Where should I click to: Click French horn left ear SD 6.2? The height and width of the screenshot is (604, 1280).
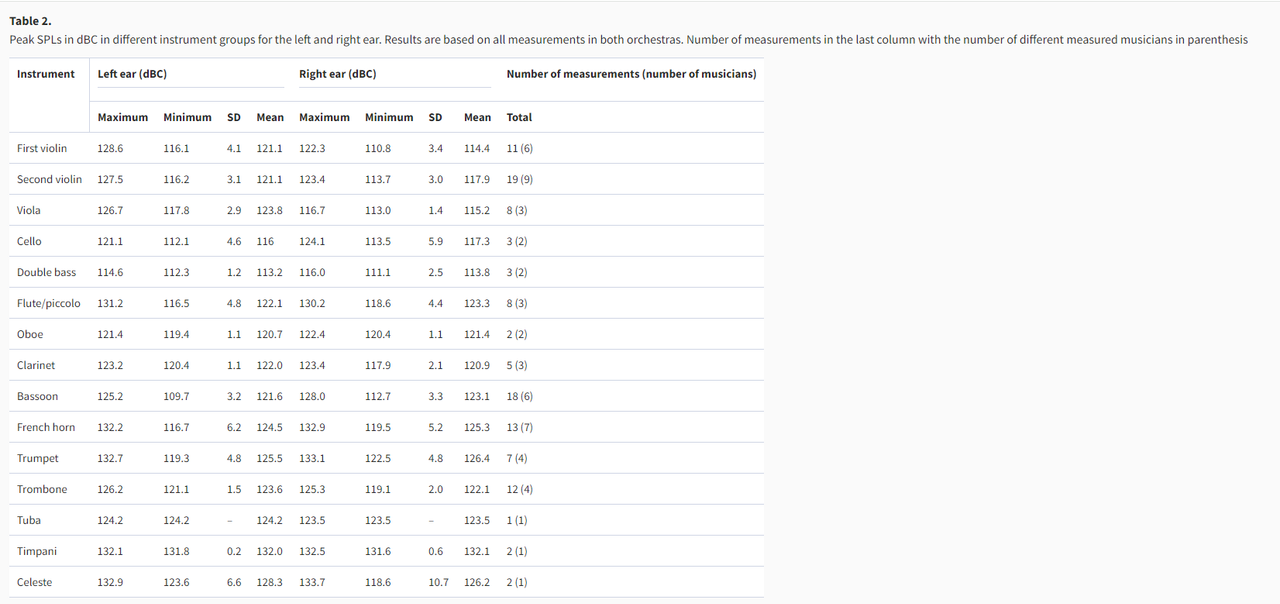click(x=234, y=427)
